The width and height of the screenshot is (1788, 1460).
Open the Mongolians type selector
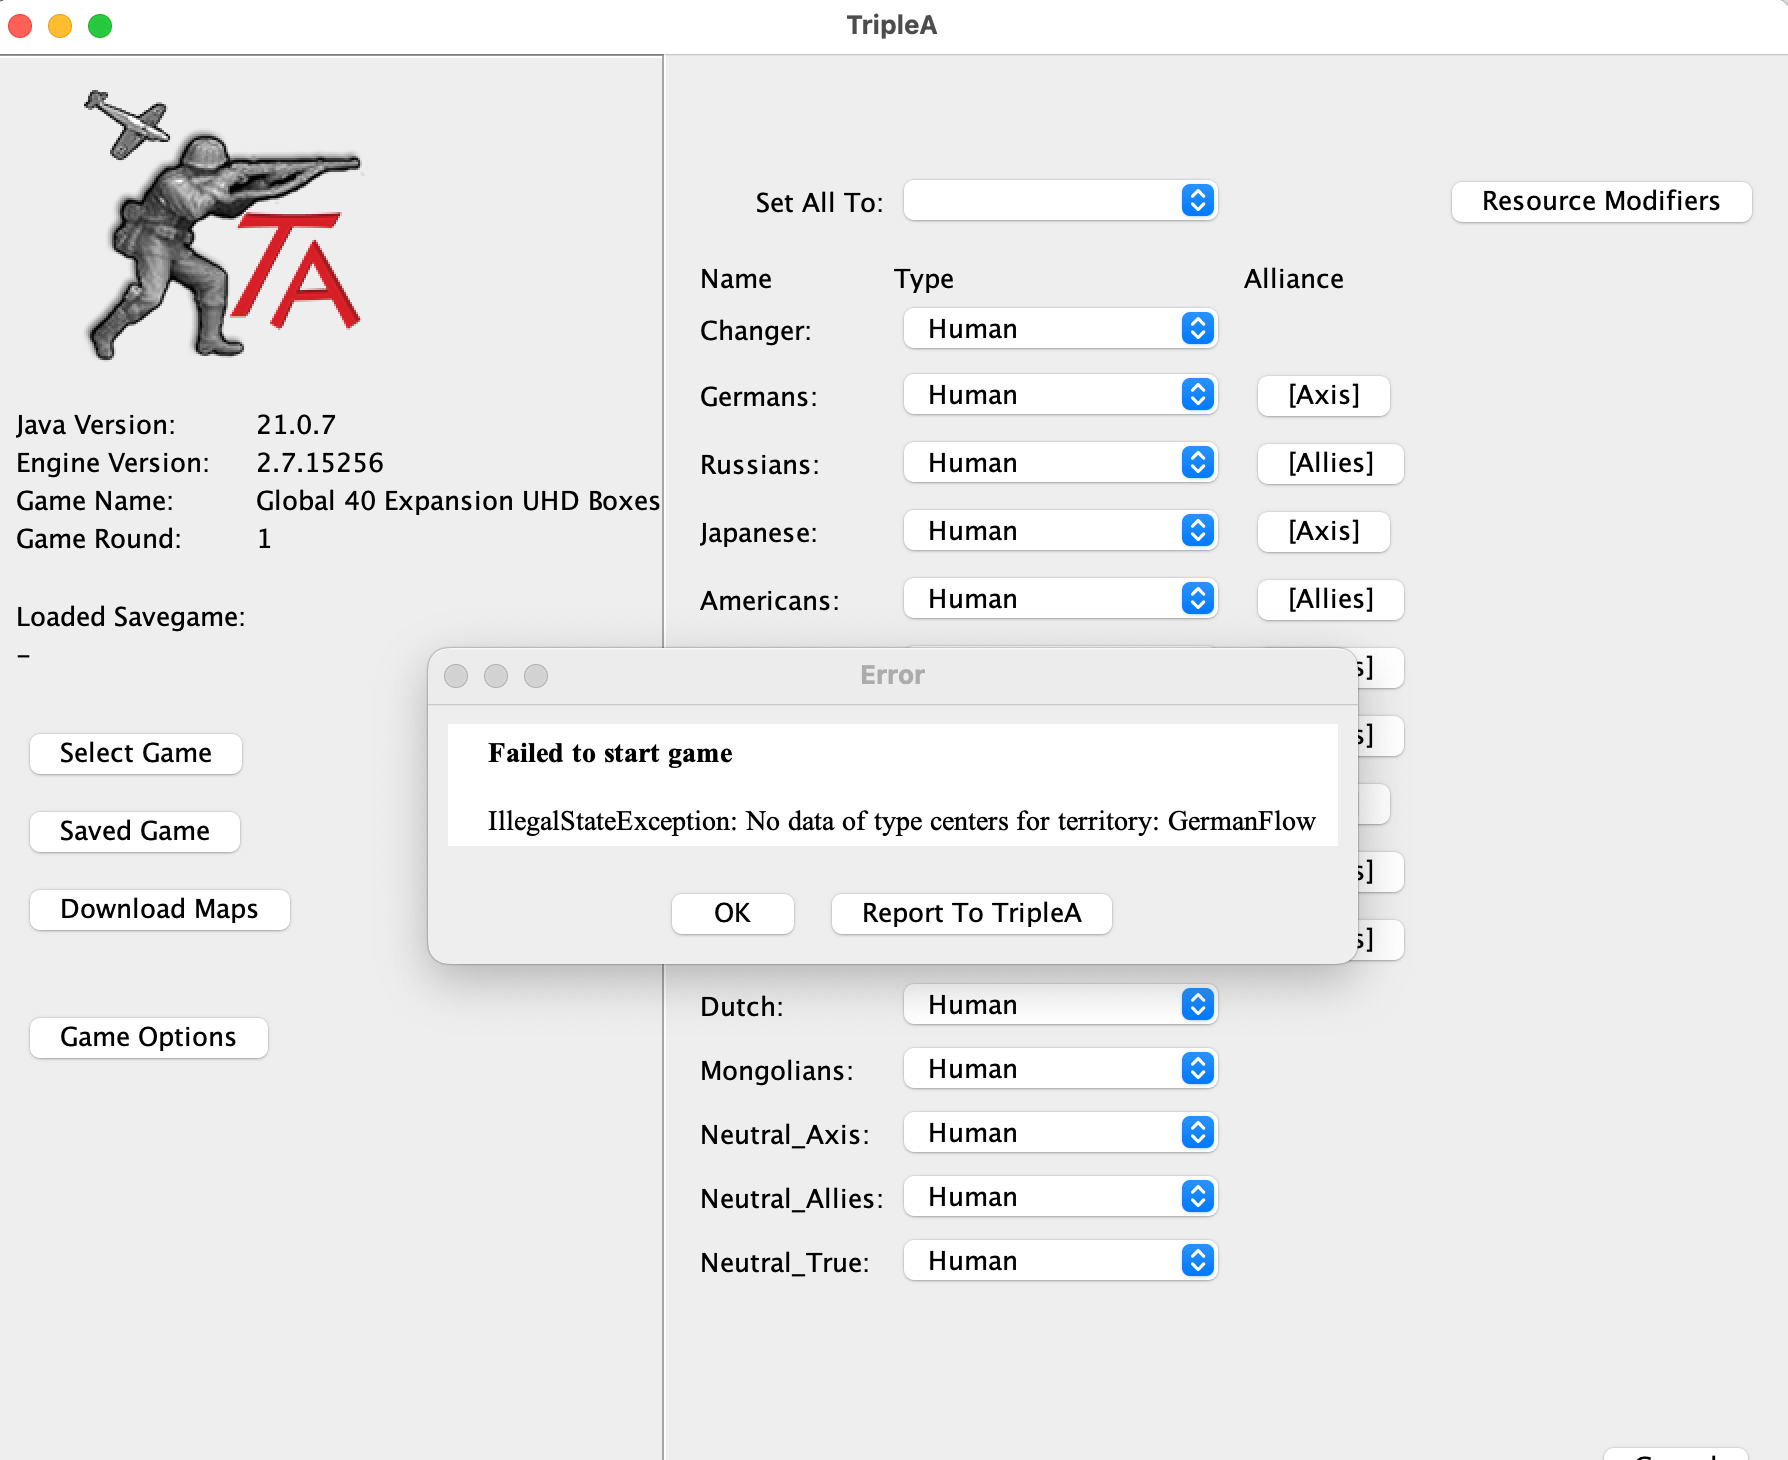[1059, 1068]
